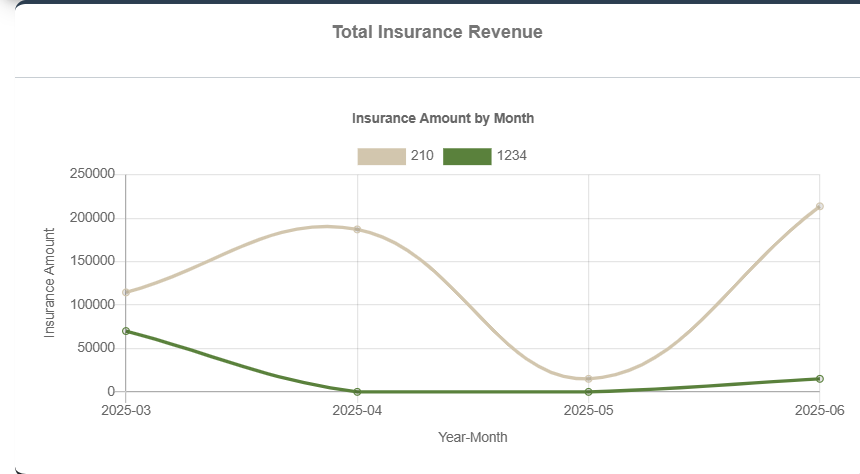This screenshot has width=860, height=474.
Task: Select the tan 210 data point at 2025-03
Action: 126,293
